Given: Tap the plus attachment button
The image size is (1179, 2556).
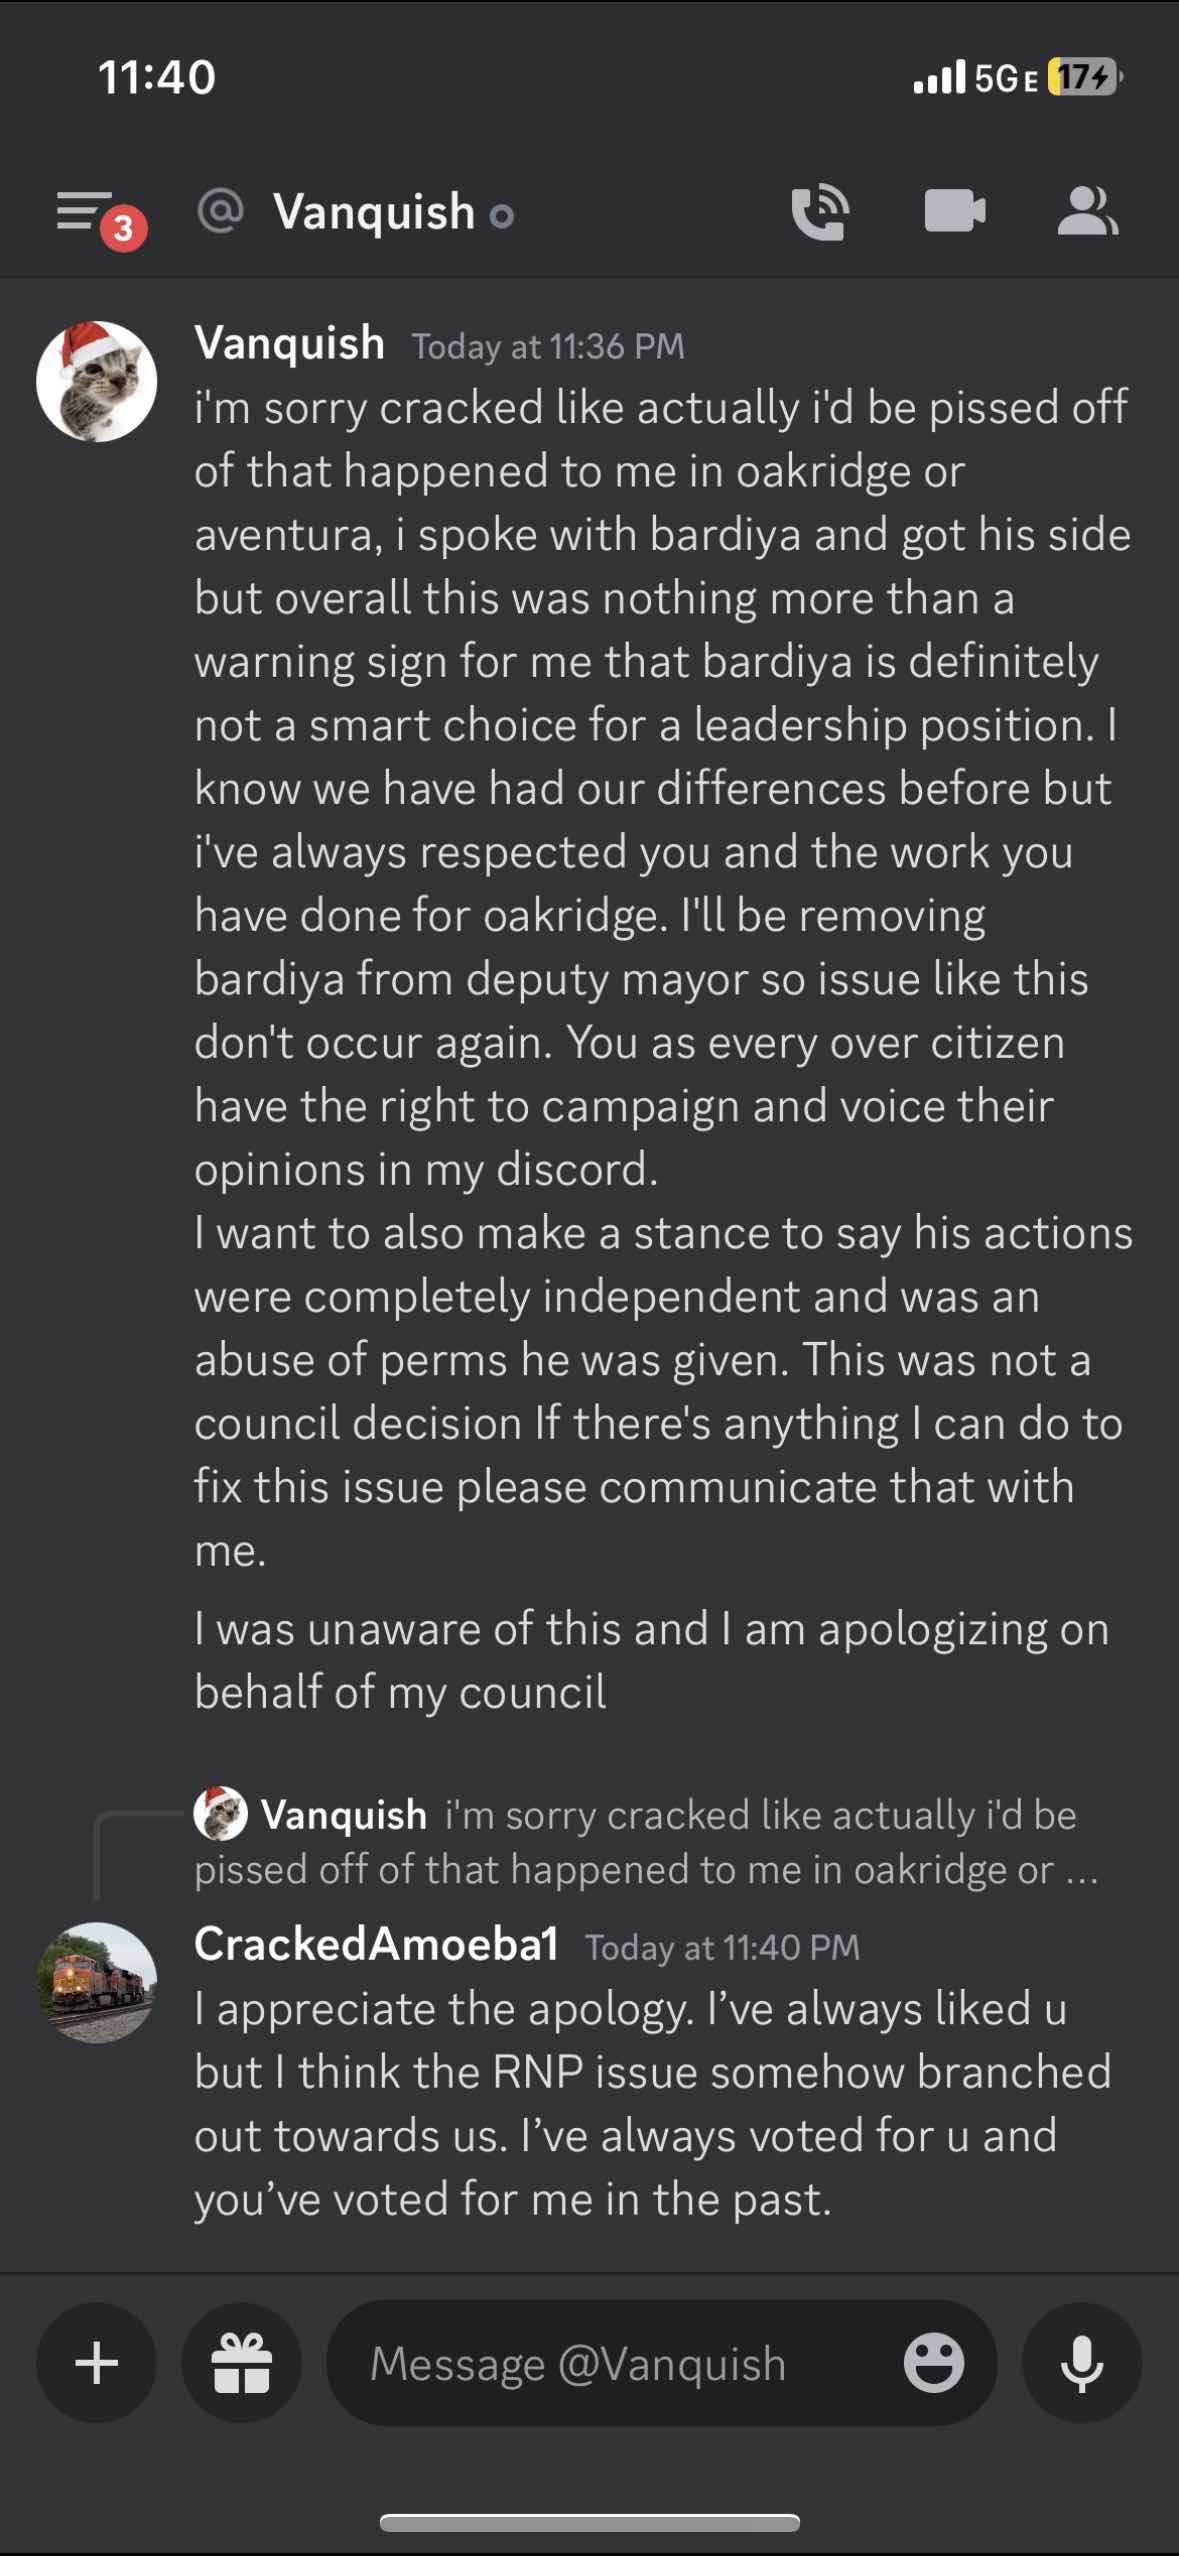Looking at the screenshot, I should point(97,2363).
